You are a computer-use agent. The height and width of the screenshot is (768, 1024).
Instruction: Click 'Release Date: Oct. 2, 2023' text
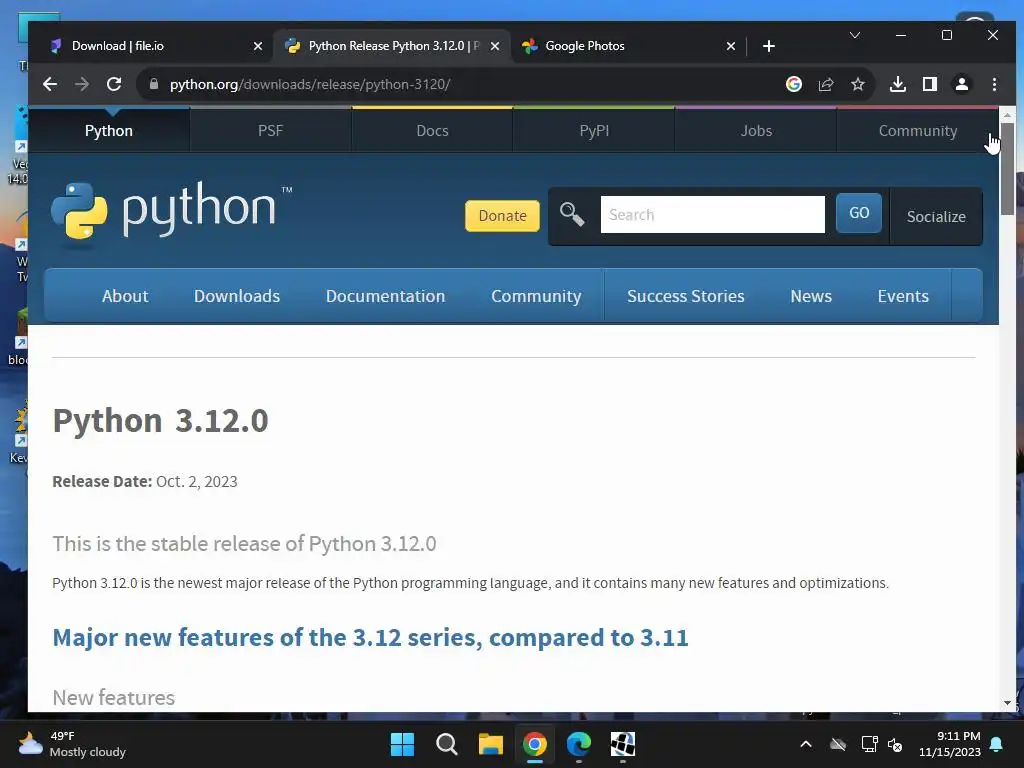point(145,481)
